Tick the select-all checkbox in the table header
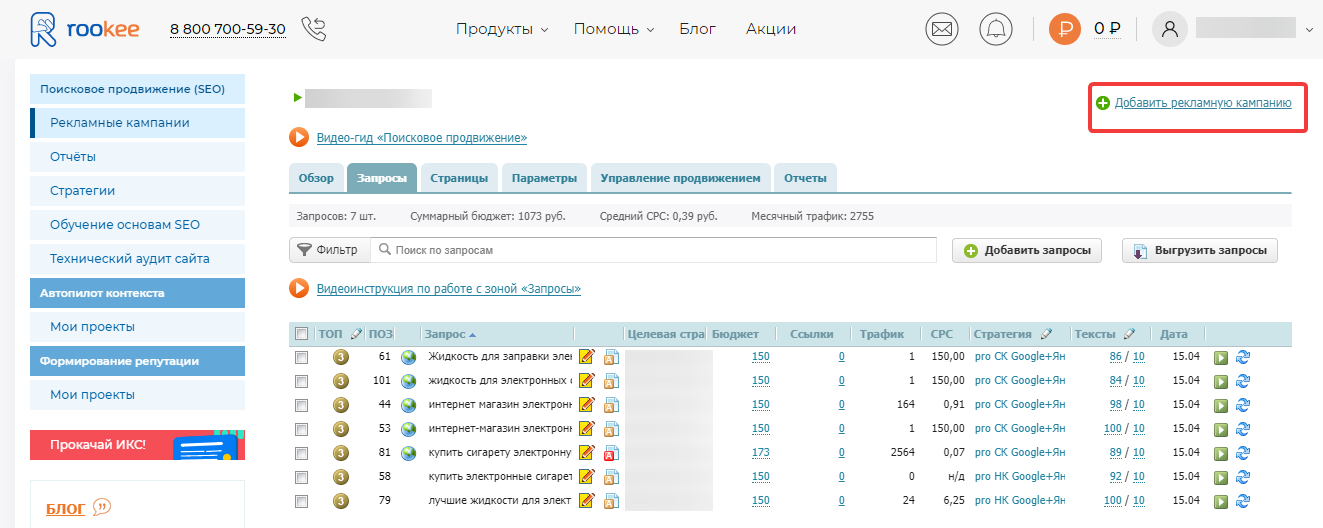1323x528 pixels. point(302,333)
